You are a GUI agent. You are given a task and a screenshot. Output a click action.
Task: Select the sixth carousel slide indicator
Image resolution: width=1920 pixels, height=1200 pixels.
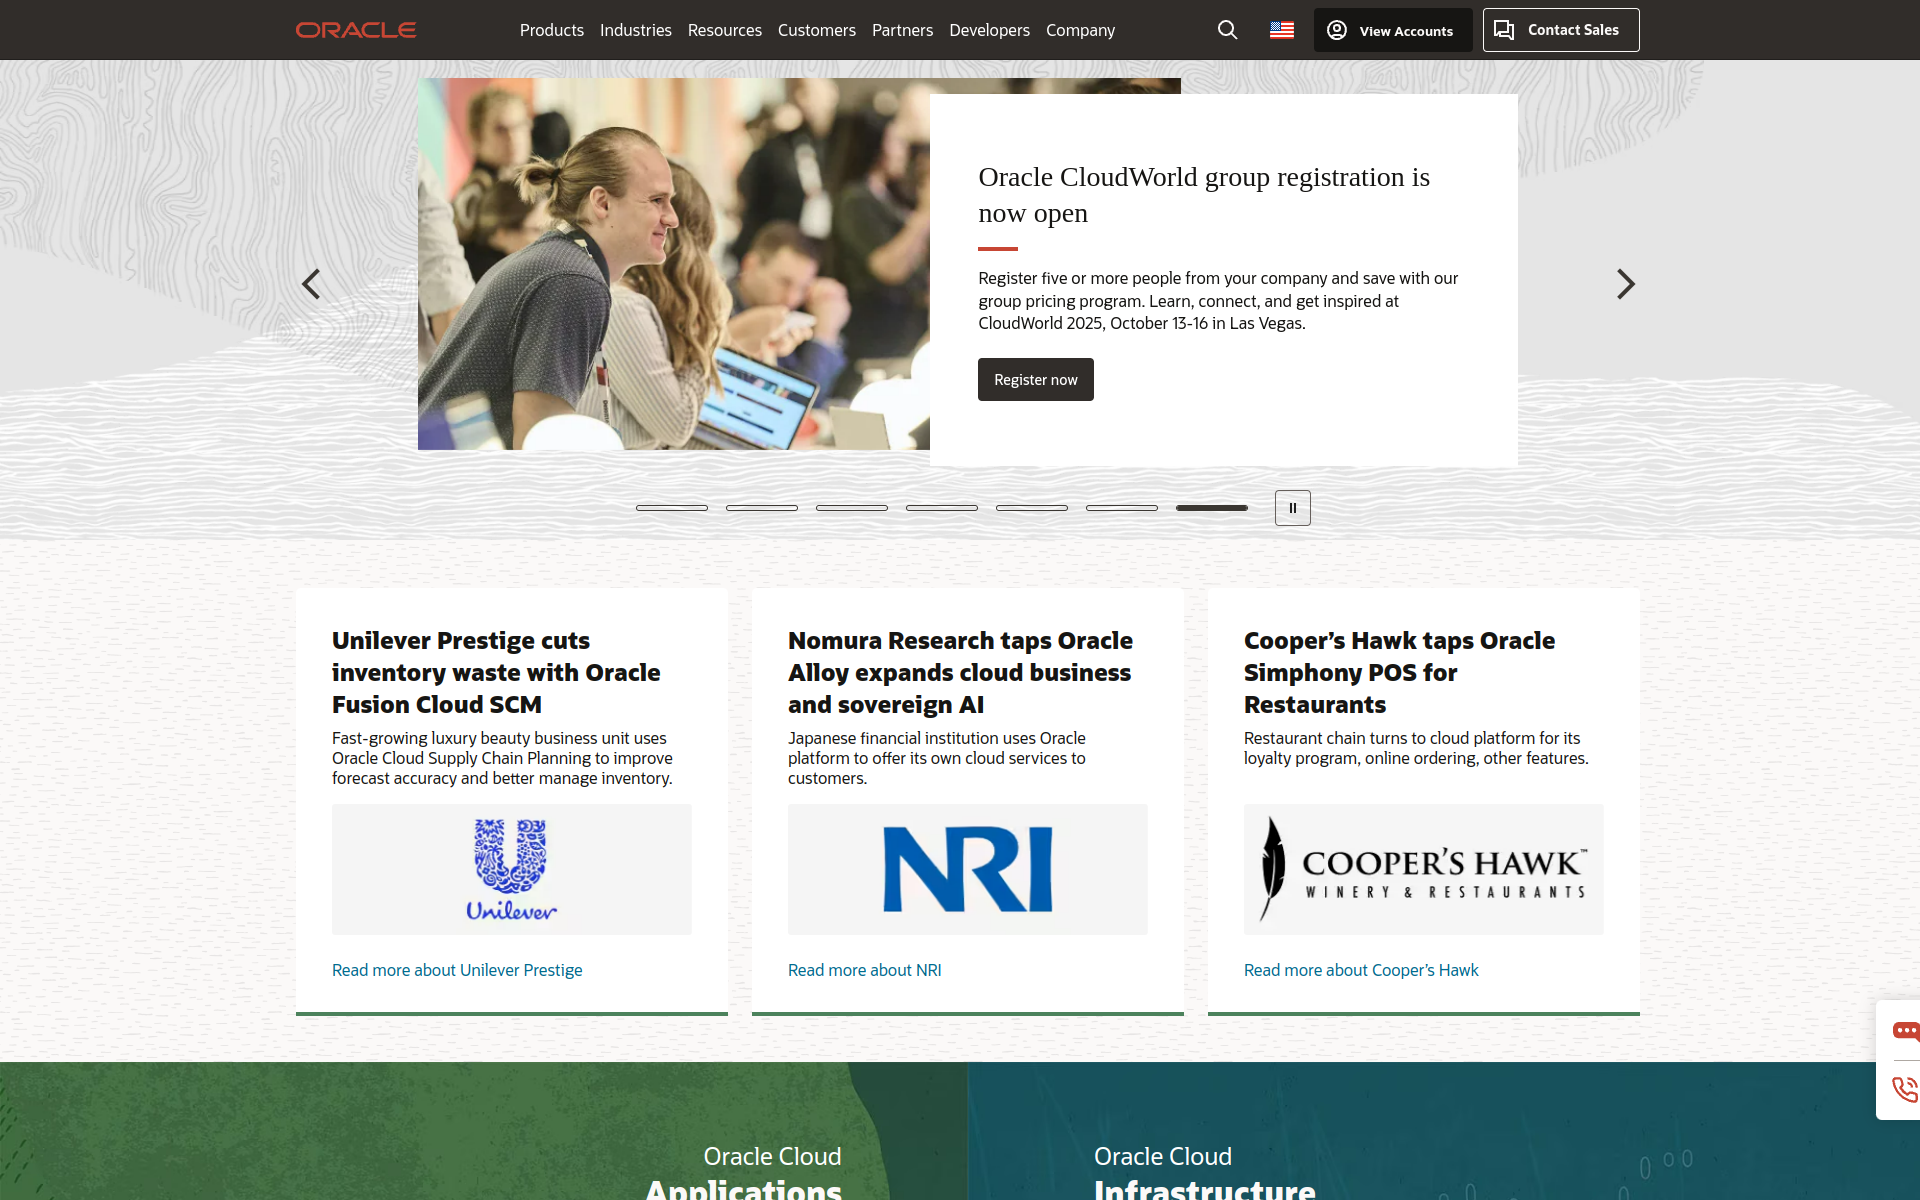pyautogui.click(x=1122, y=508)
